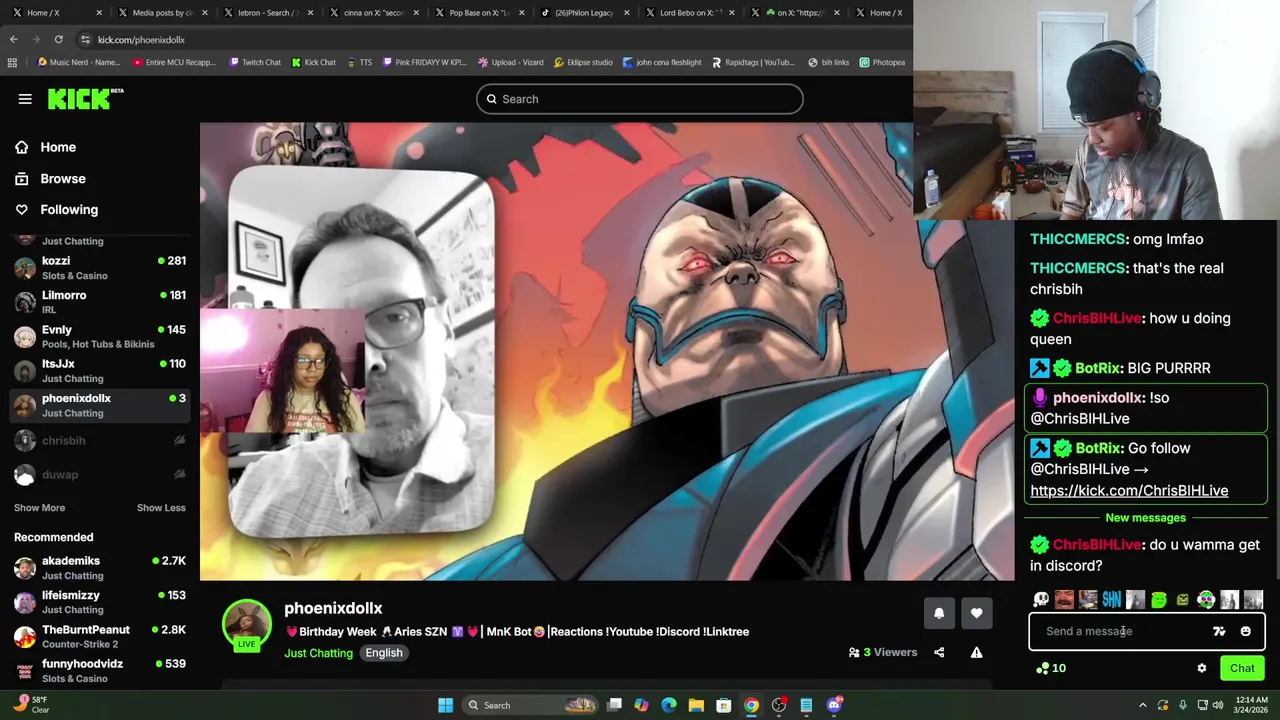Click the phoenixdollx channel name heading

(333, 608)
